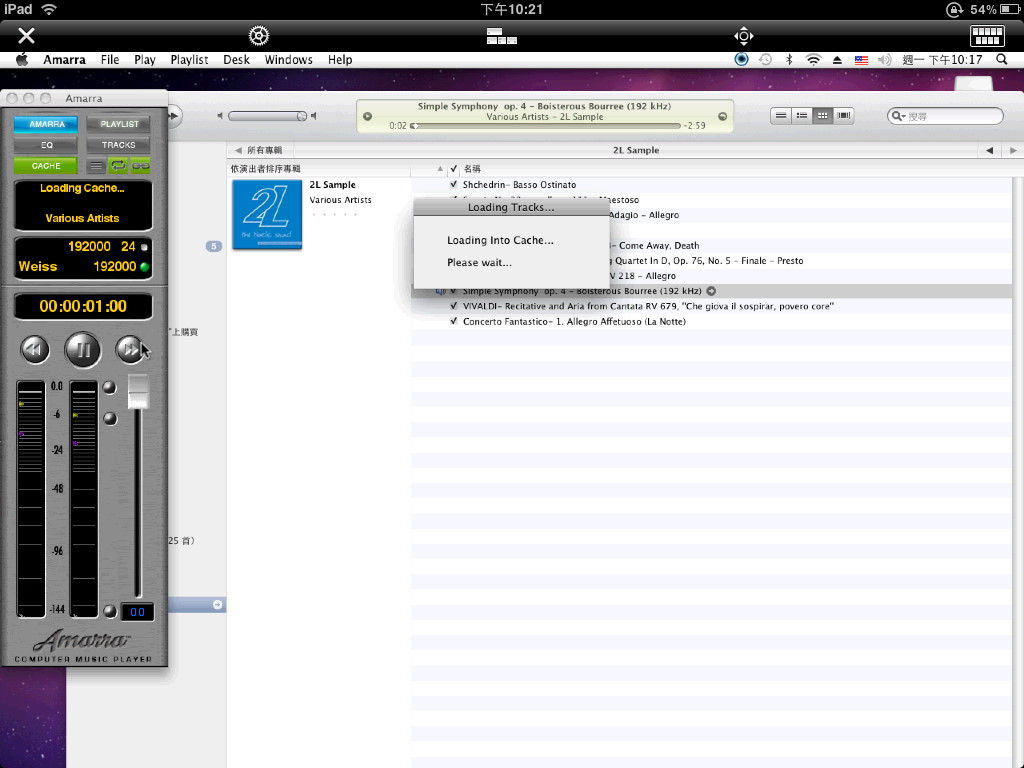Pause playback in Amarra
This screenshot has height=768, width=1024.
[83, 350]
